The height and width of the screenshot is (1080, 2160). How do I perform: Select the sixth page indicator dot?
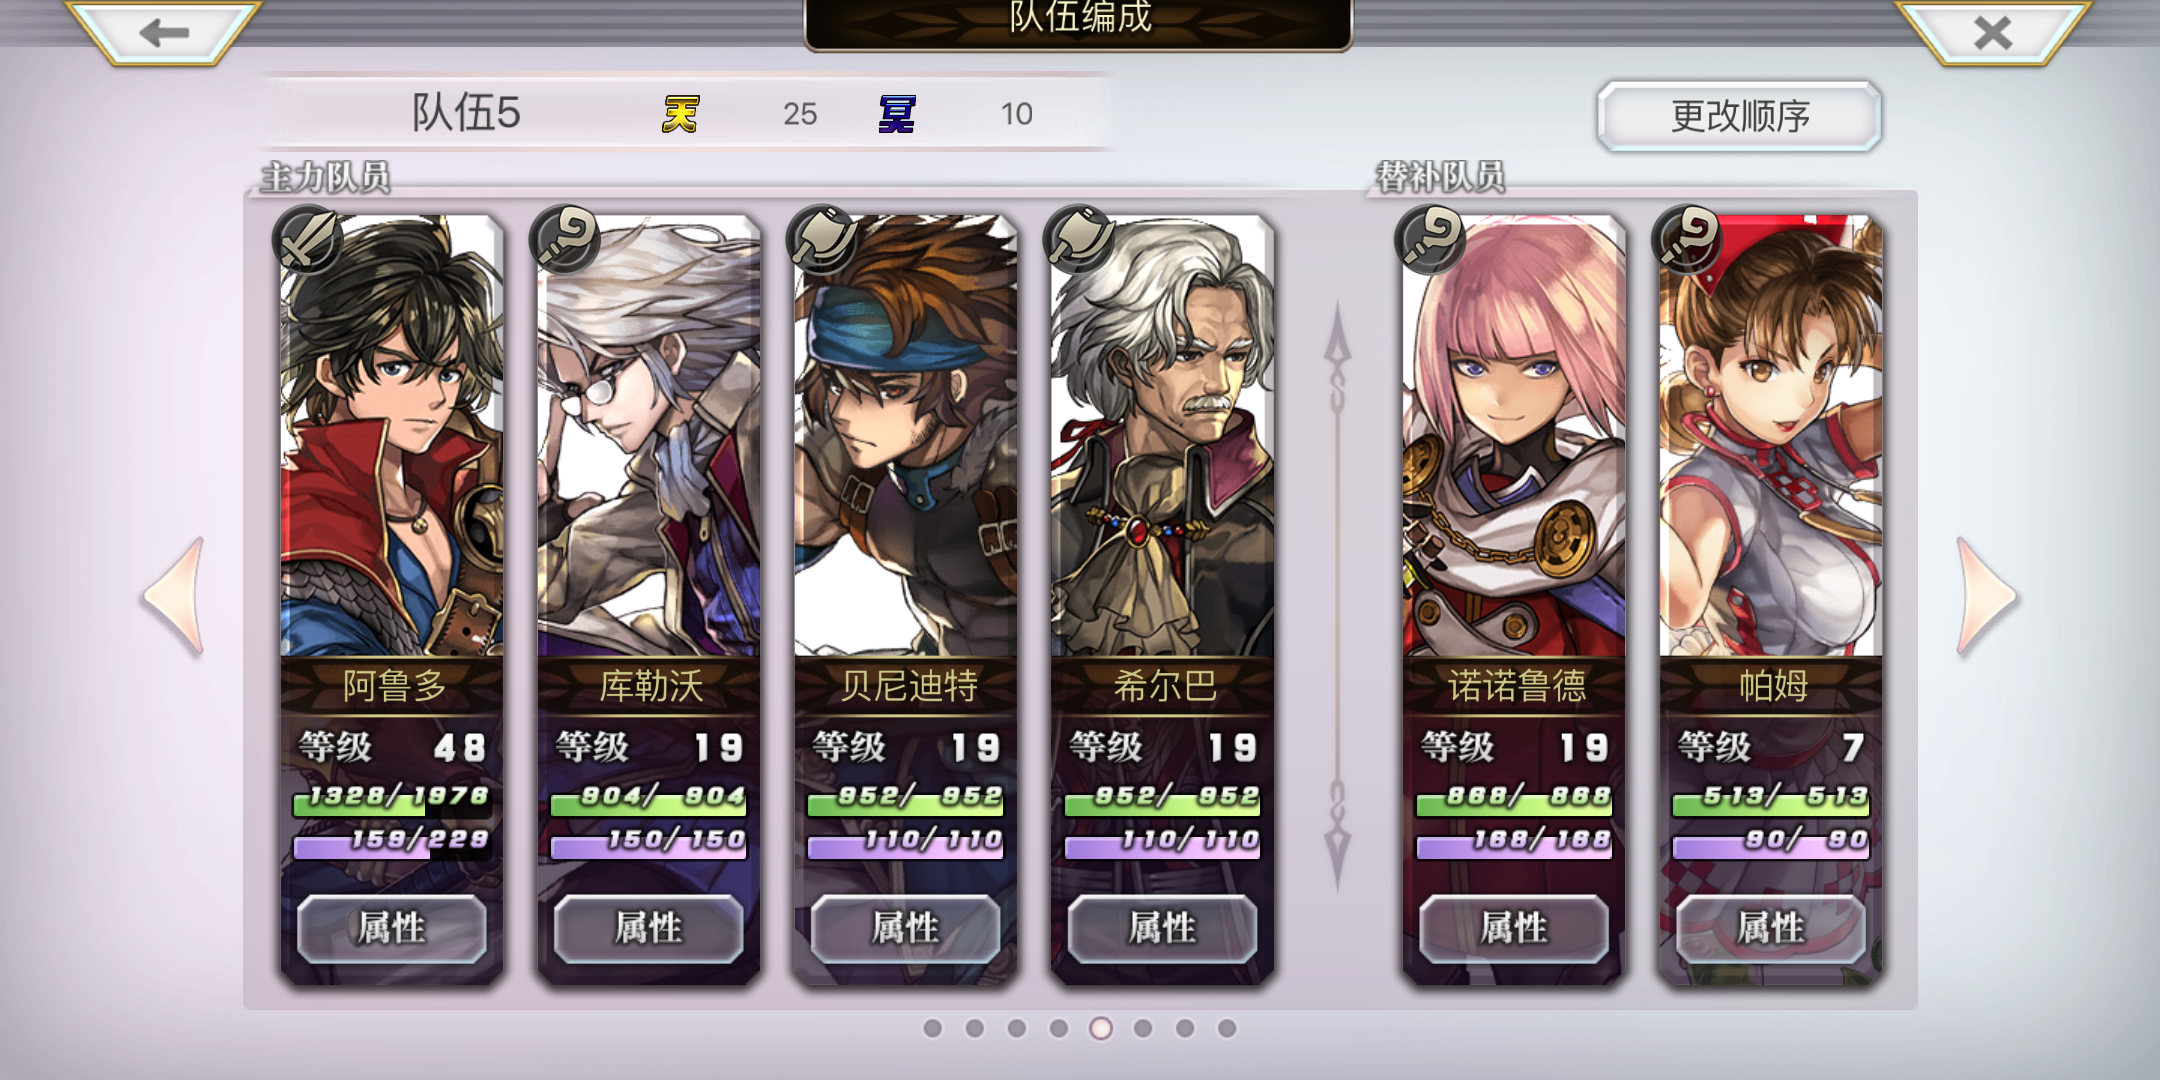[x=1143, y=1028]
